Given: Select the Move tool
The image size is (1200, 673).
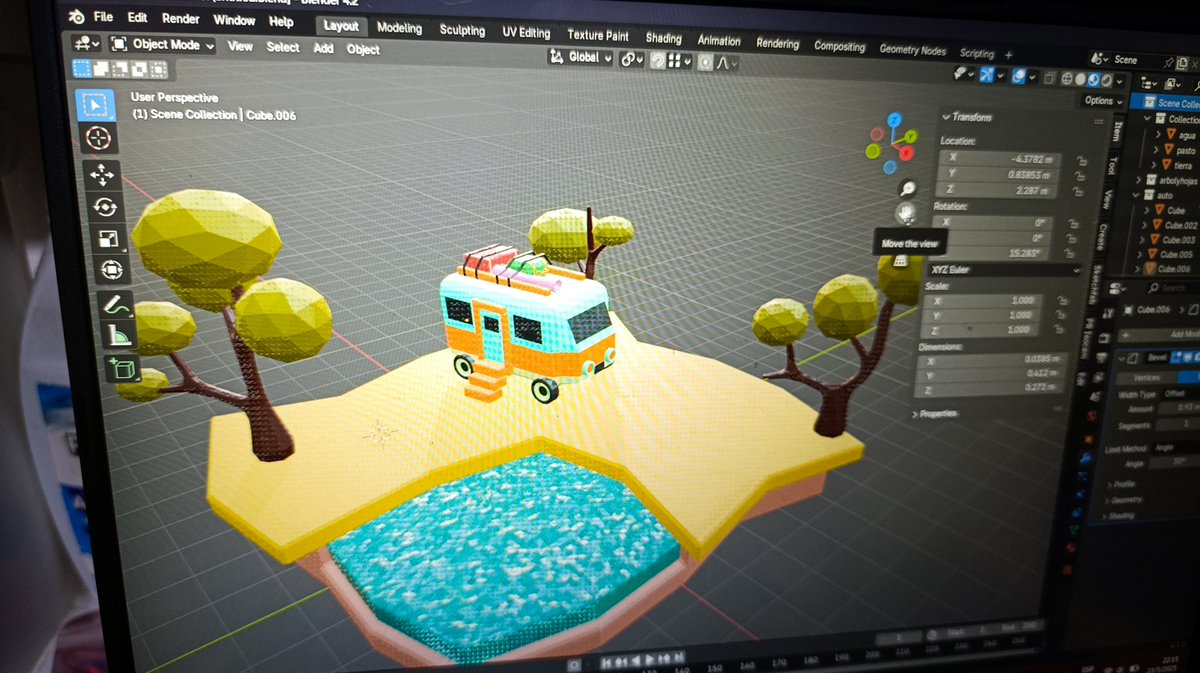Looking at the screenshot, I should click(x=102, y=175).
